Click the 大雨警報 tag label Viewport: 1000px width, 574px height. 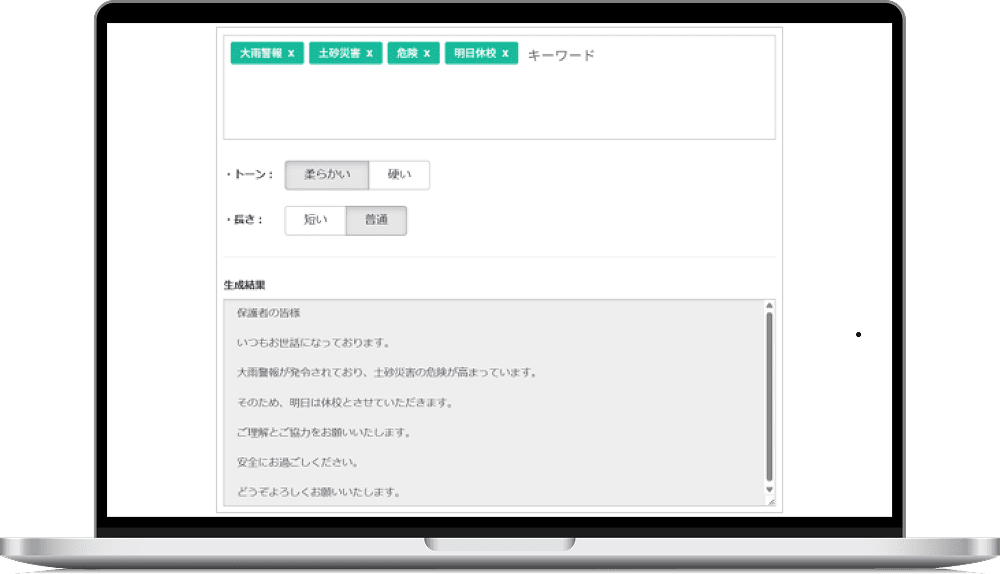261,54
